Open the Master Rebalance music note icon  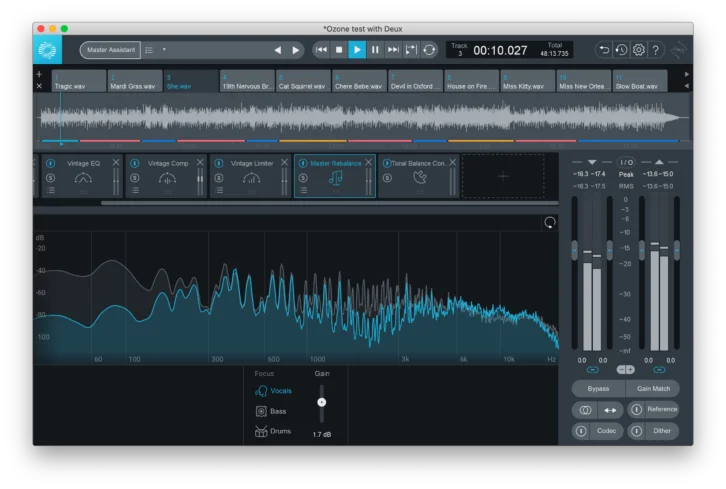pyautogui.click(x=336, y=178)
